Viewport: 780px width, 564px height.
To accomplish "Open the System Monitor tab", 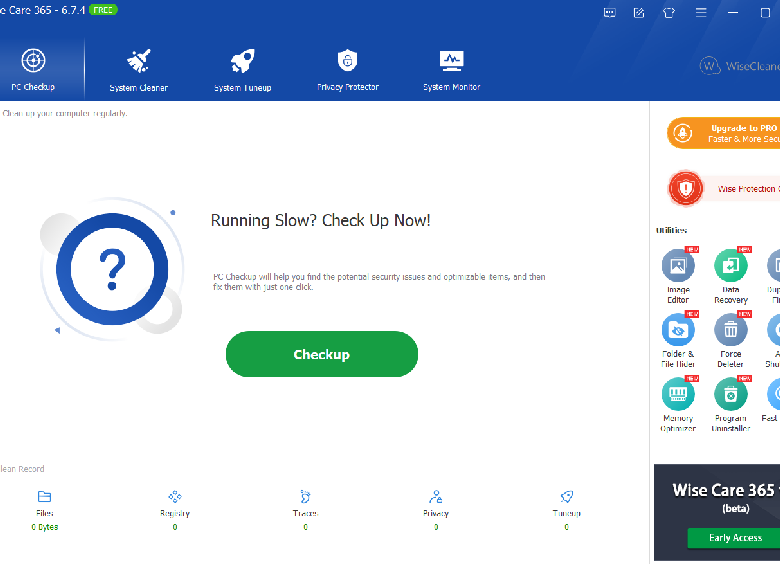I will (x=452, y=71).
